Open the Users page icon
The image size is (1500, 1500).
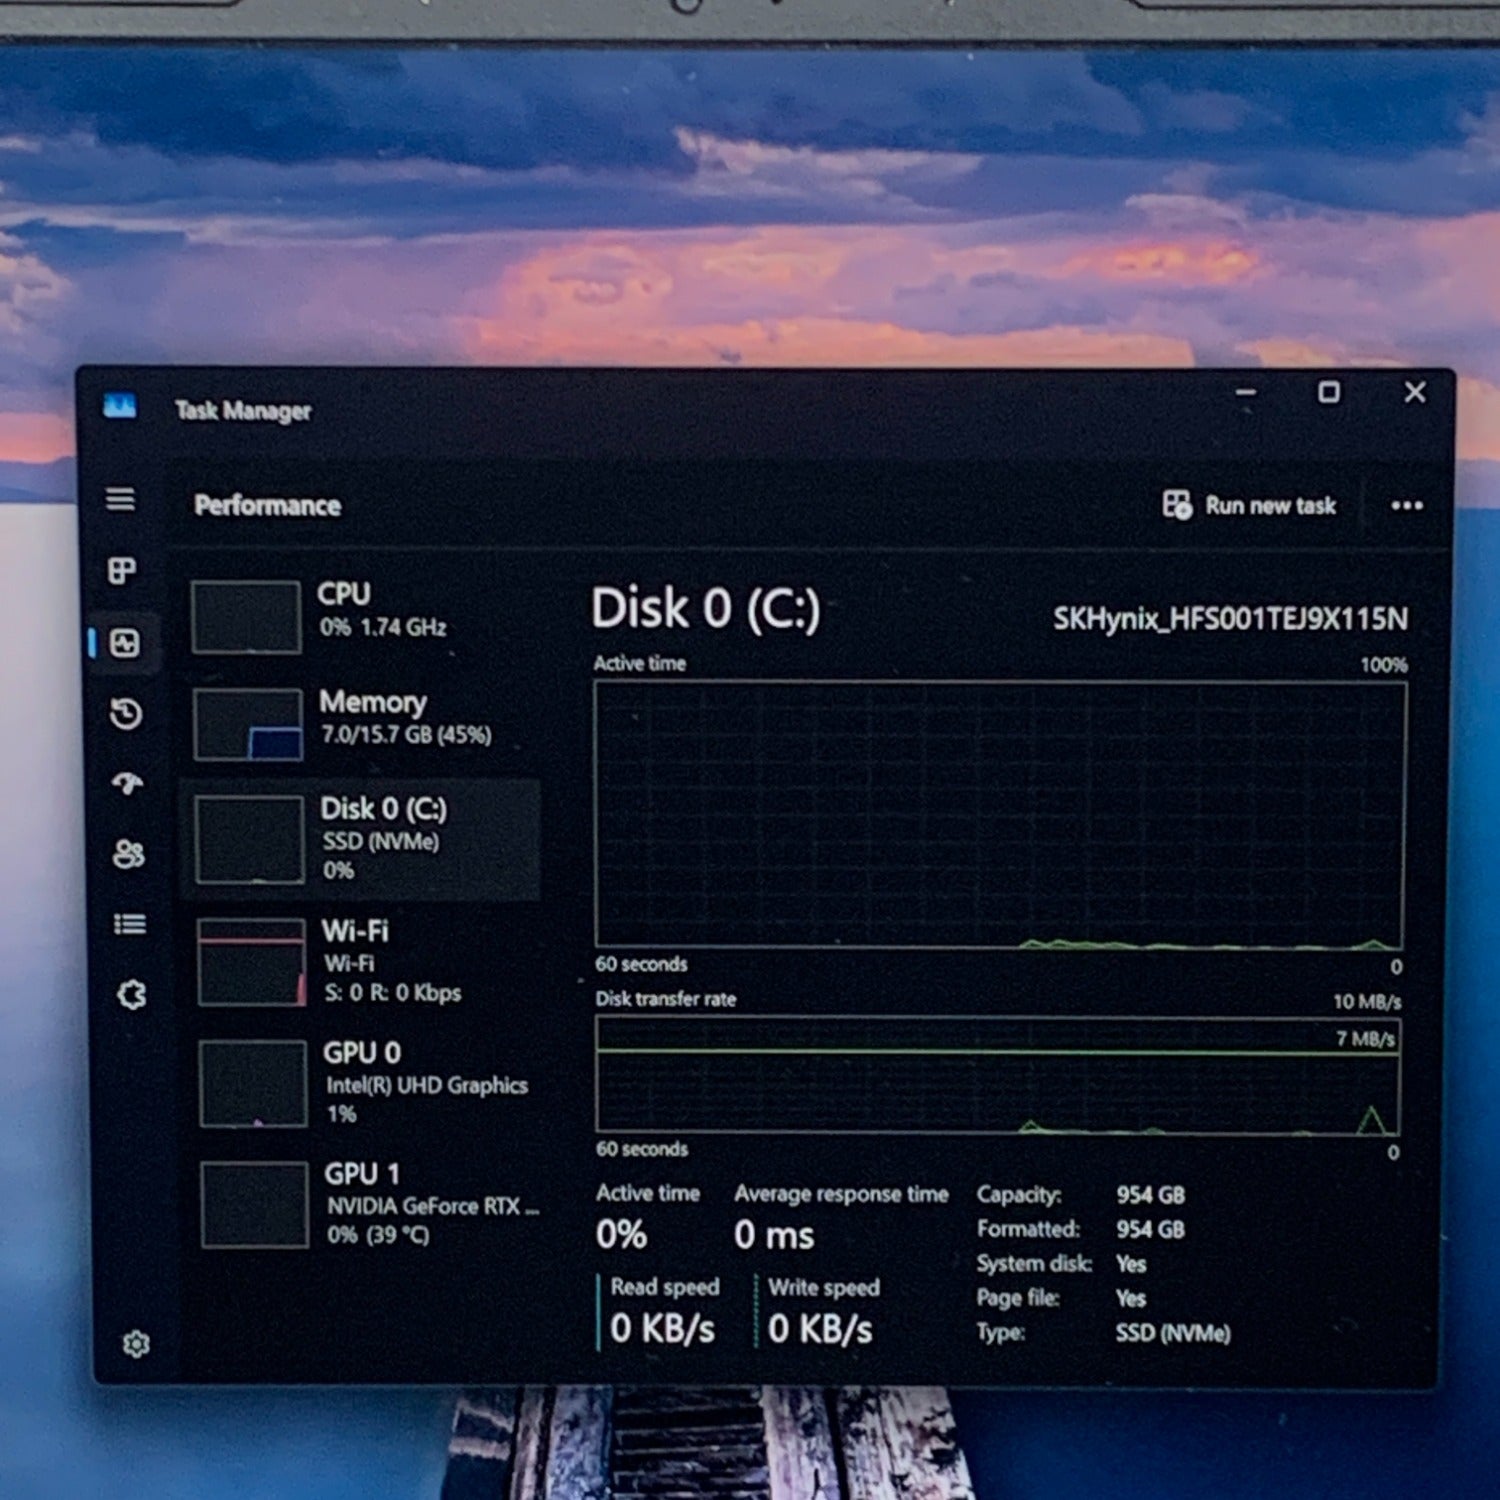(x=129, y=853)
